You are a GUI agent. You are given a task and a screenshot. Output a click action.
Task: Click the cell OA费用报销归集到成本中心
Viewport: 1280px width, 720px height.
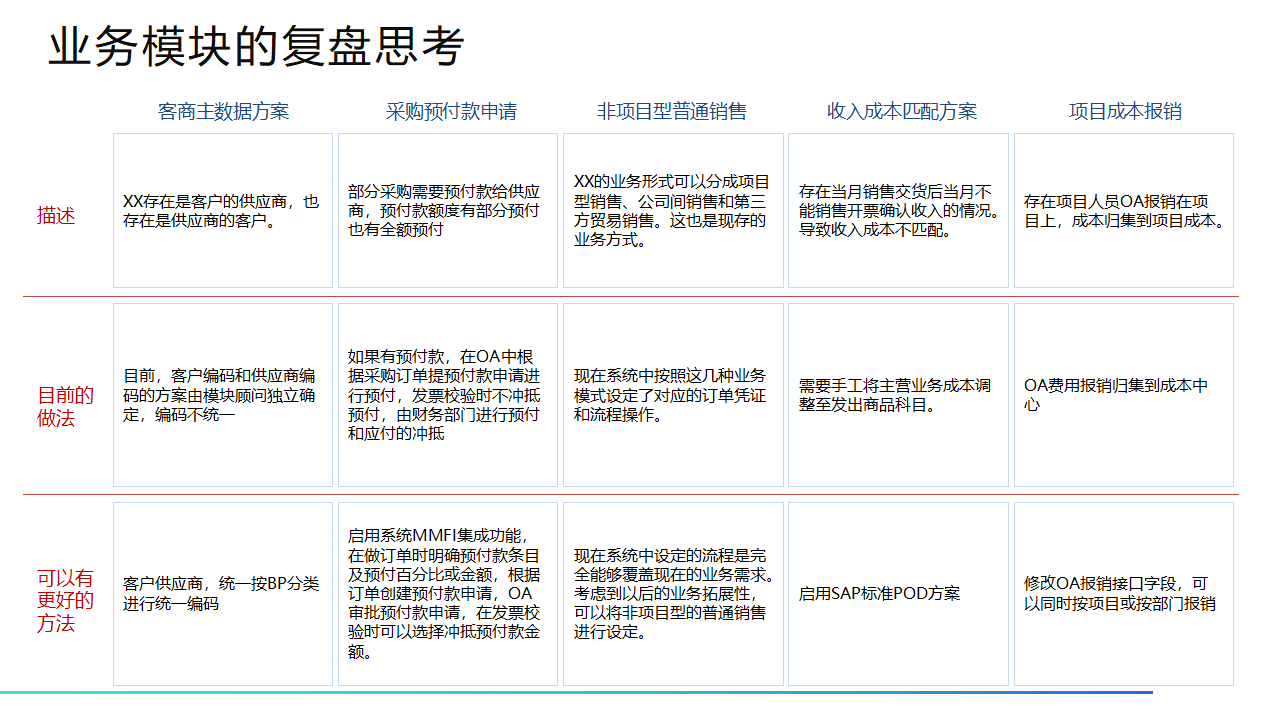coord(1124,395)
